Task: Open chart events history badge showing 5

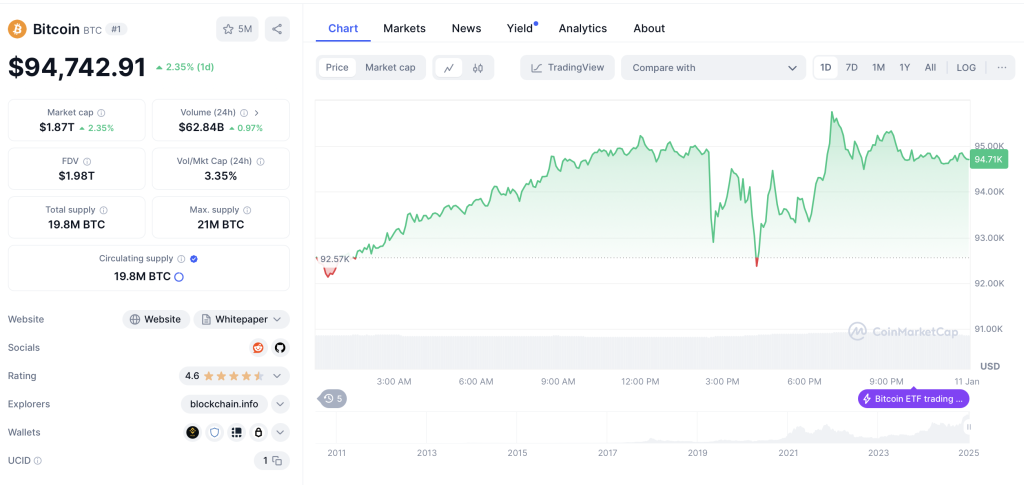Action: point(332,398)
